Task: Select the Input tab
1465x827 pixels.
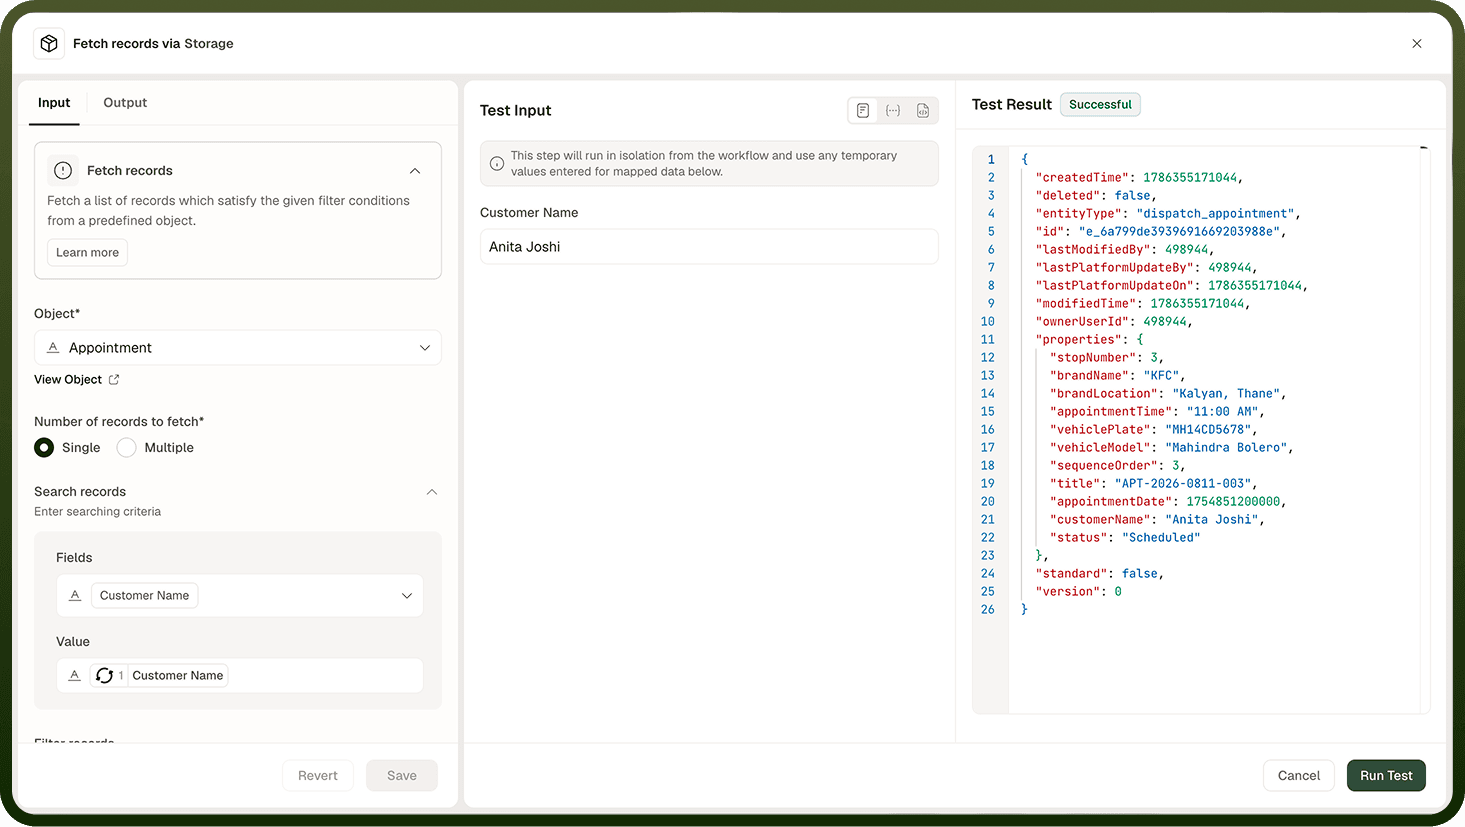Action: point(54,103)
